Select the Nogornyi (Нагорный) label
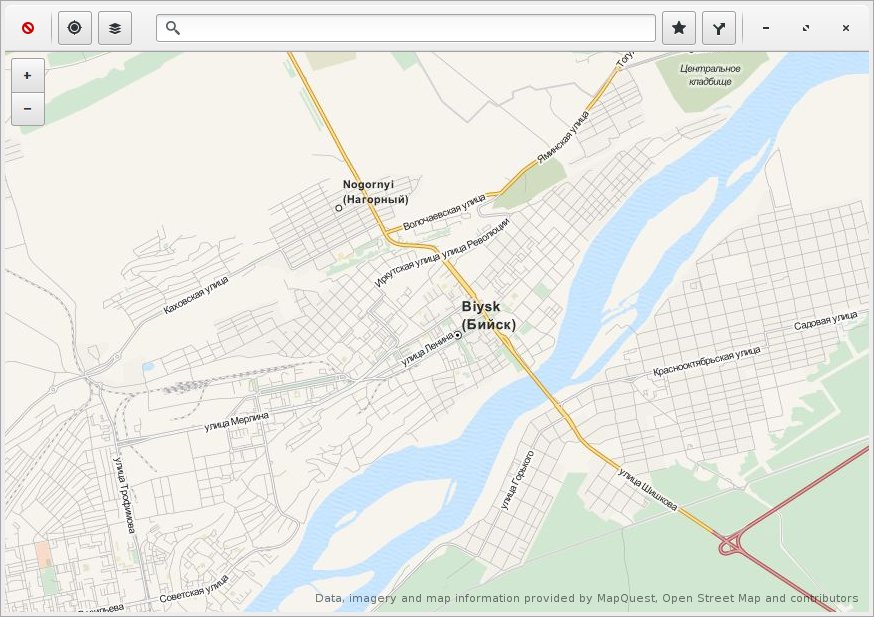Viewport: 874px width, 617px height. click(x=375, y=192)
